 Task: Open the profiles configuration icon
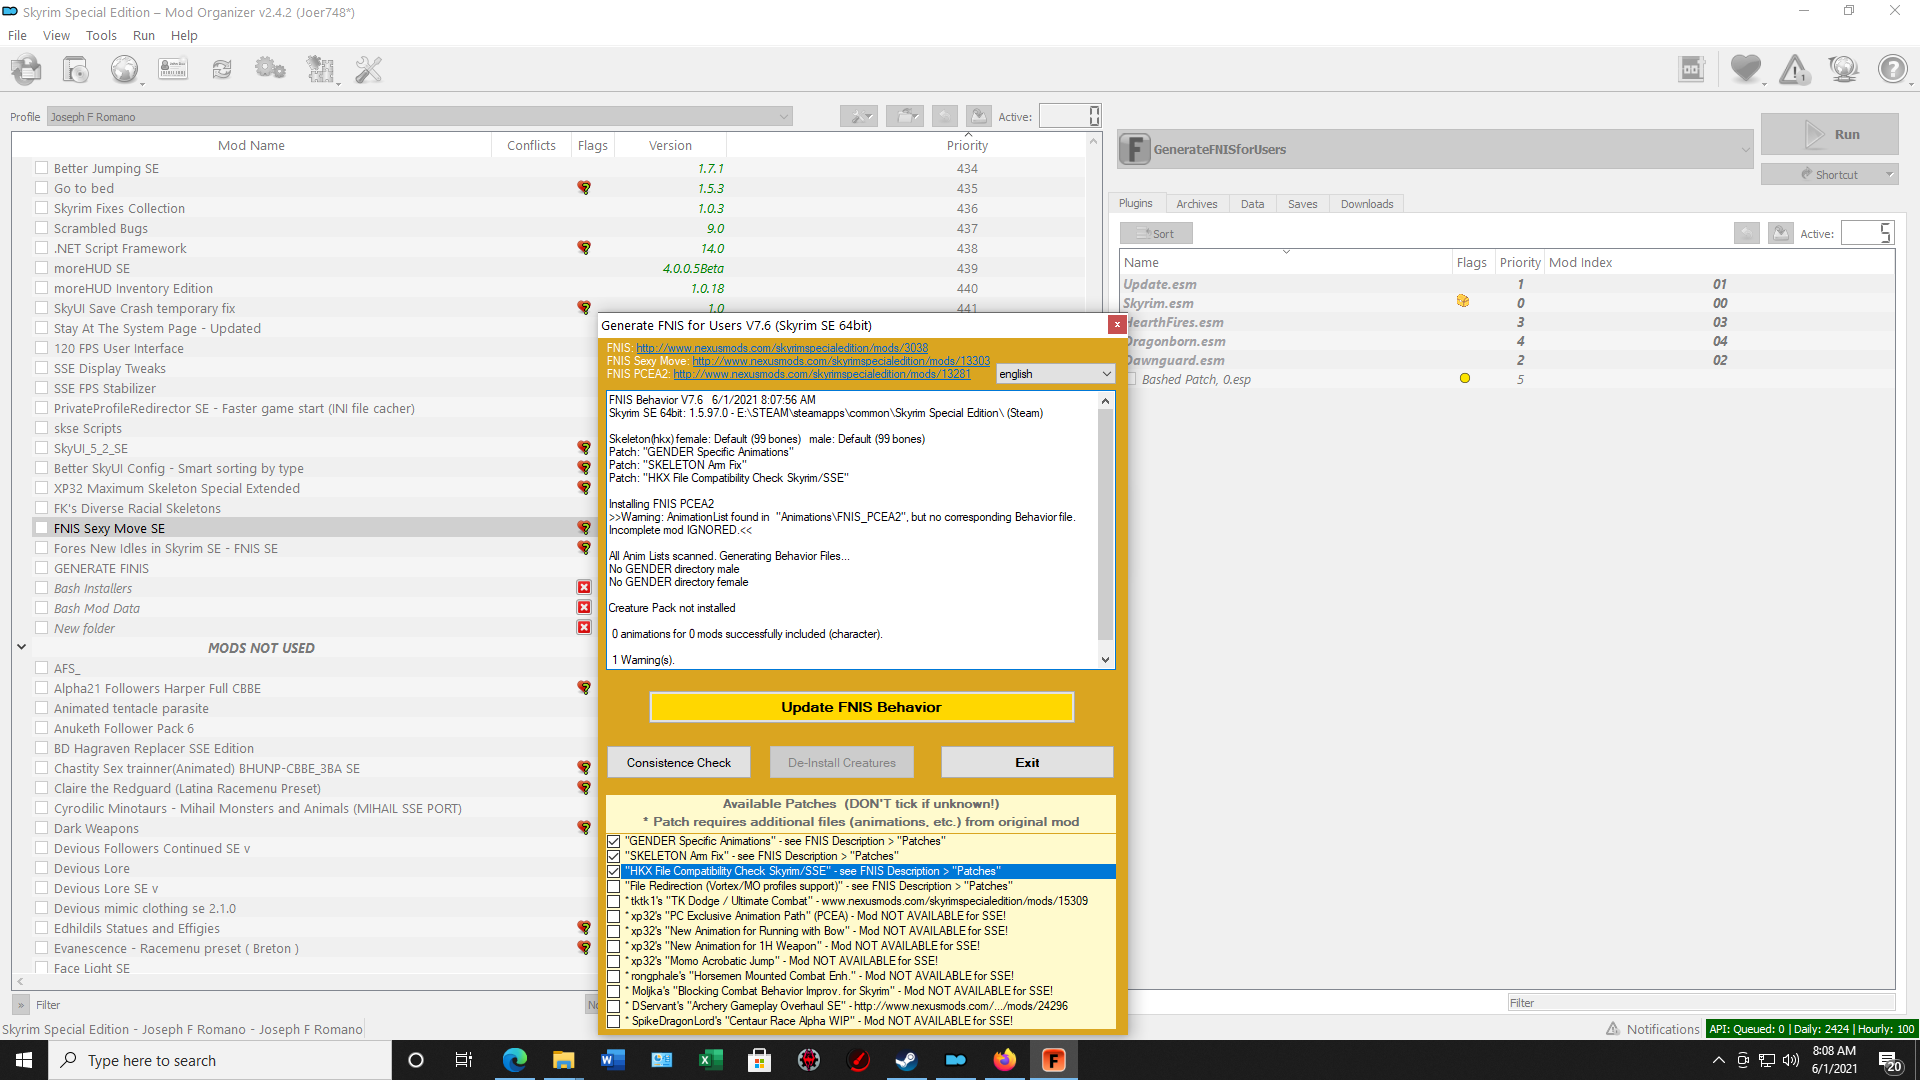(173, 69)
